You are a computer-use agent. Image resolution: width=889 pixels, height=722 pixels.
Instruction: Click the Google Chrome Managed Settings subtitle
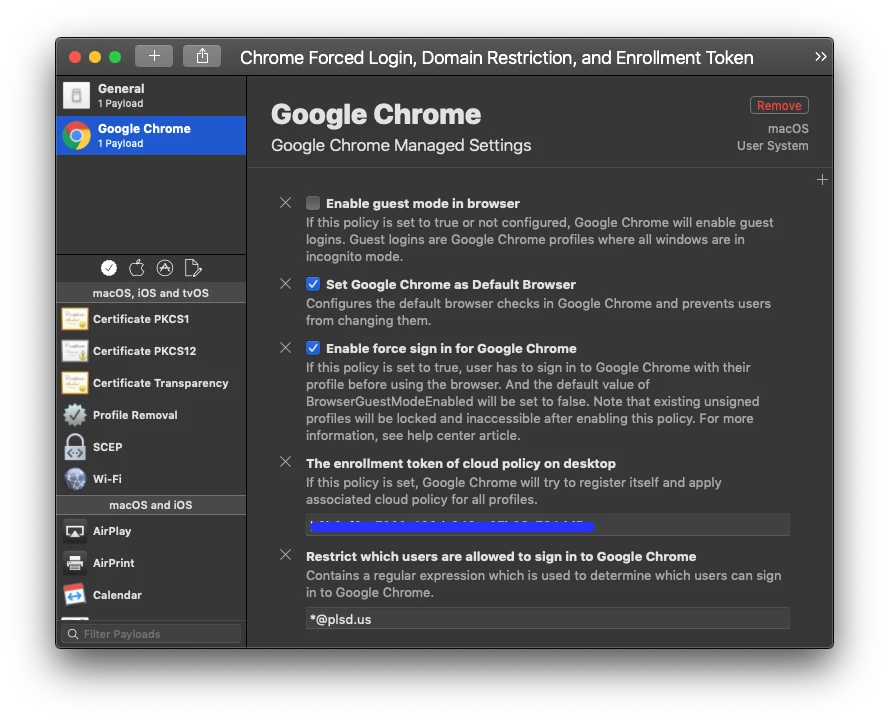401,145
